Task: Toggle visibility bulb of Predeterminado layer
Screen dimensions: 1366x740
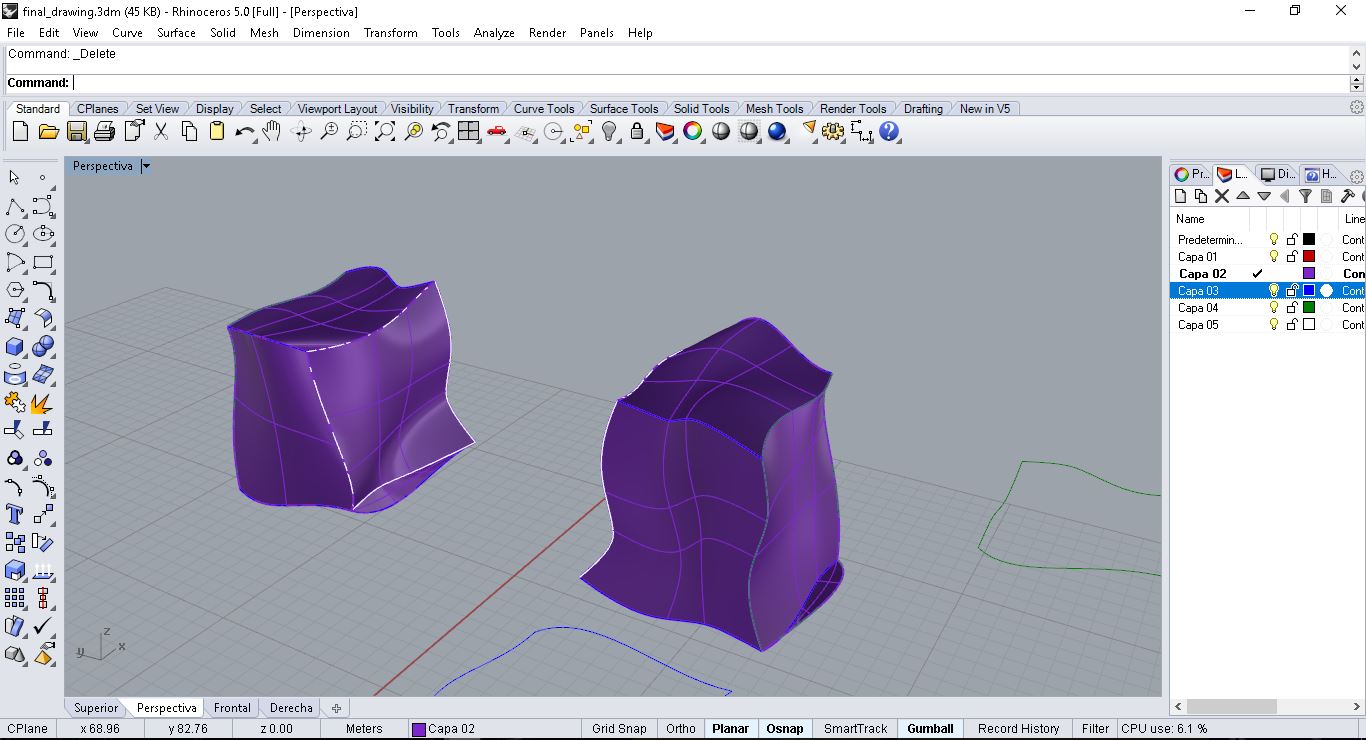Action: pyautogui.click(x=1274, y=240)
